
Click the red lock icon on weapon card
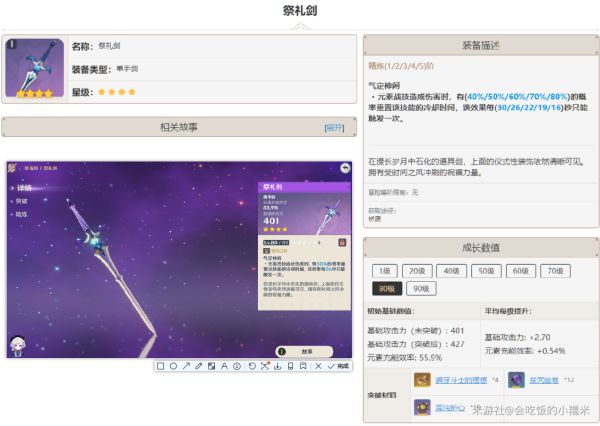(342, 242)
